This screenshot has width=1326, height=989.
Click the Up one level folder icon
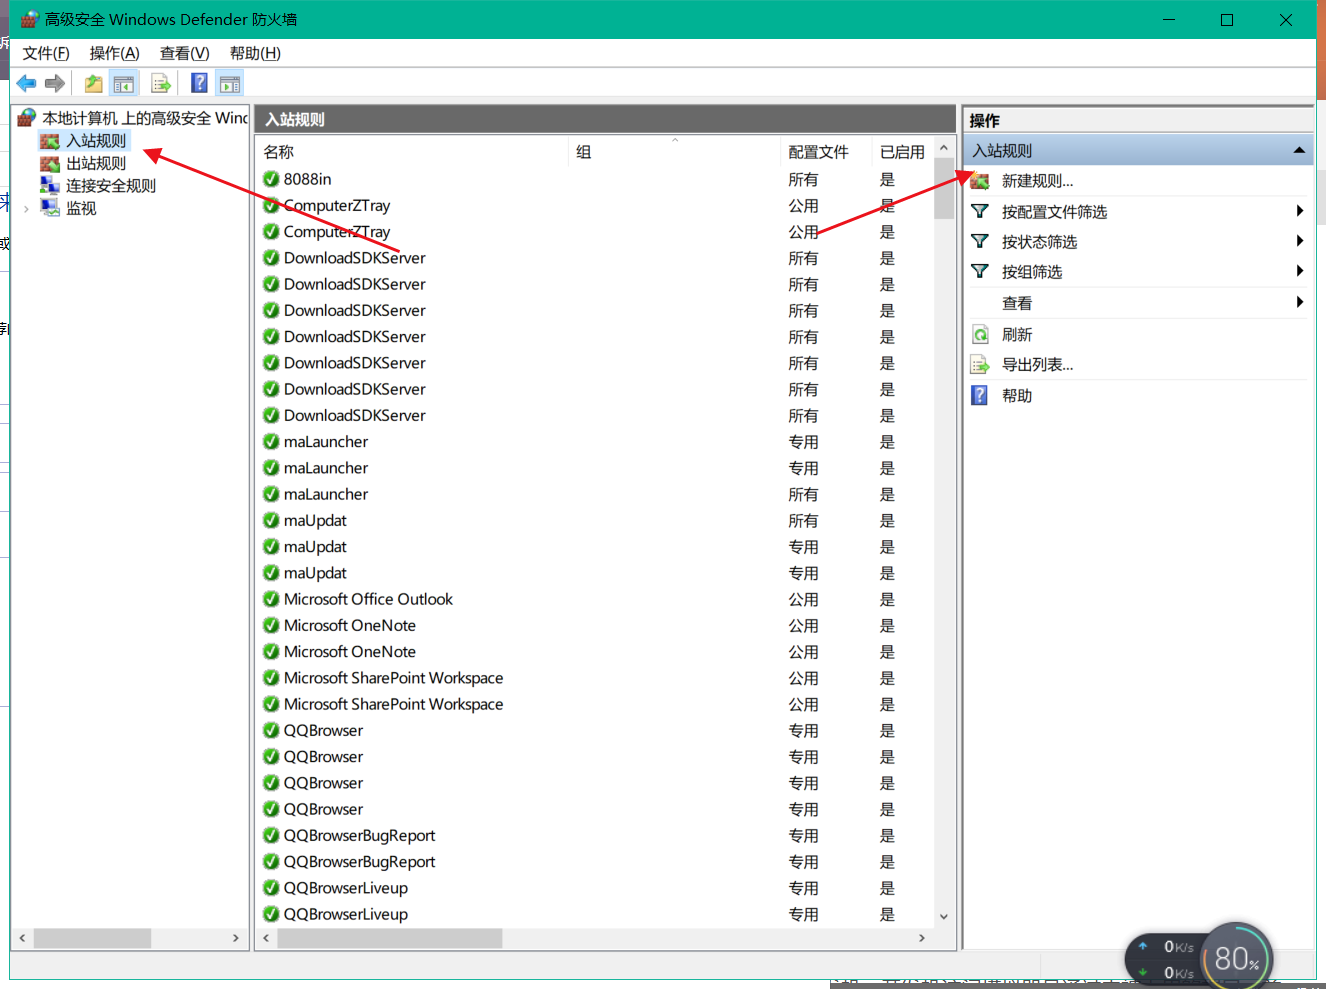93,84
